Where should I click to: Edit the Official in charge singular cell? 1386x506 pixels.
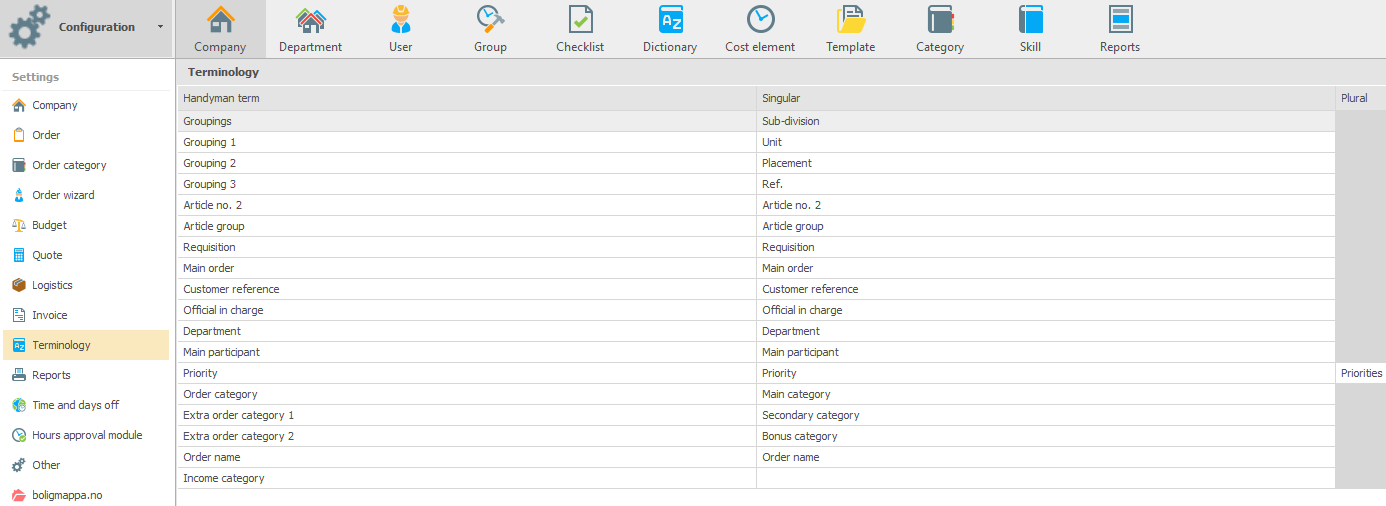coord(1046,310)
